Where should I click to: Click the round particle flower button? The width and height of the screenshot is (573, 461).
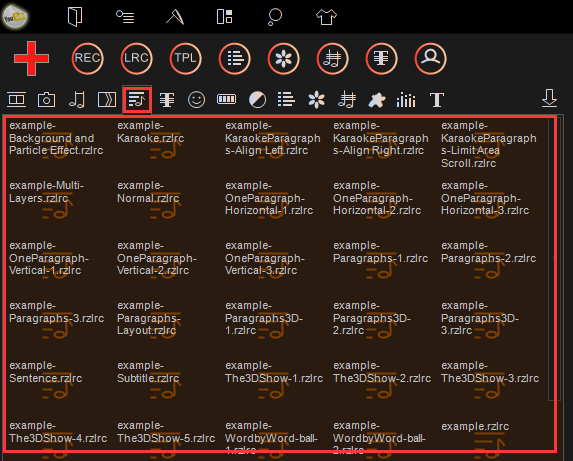284,58
